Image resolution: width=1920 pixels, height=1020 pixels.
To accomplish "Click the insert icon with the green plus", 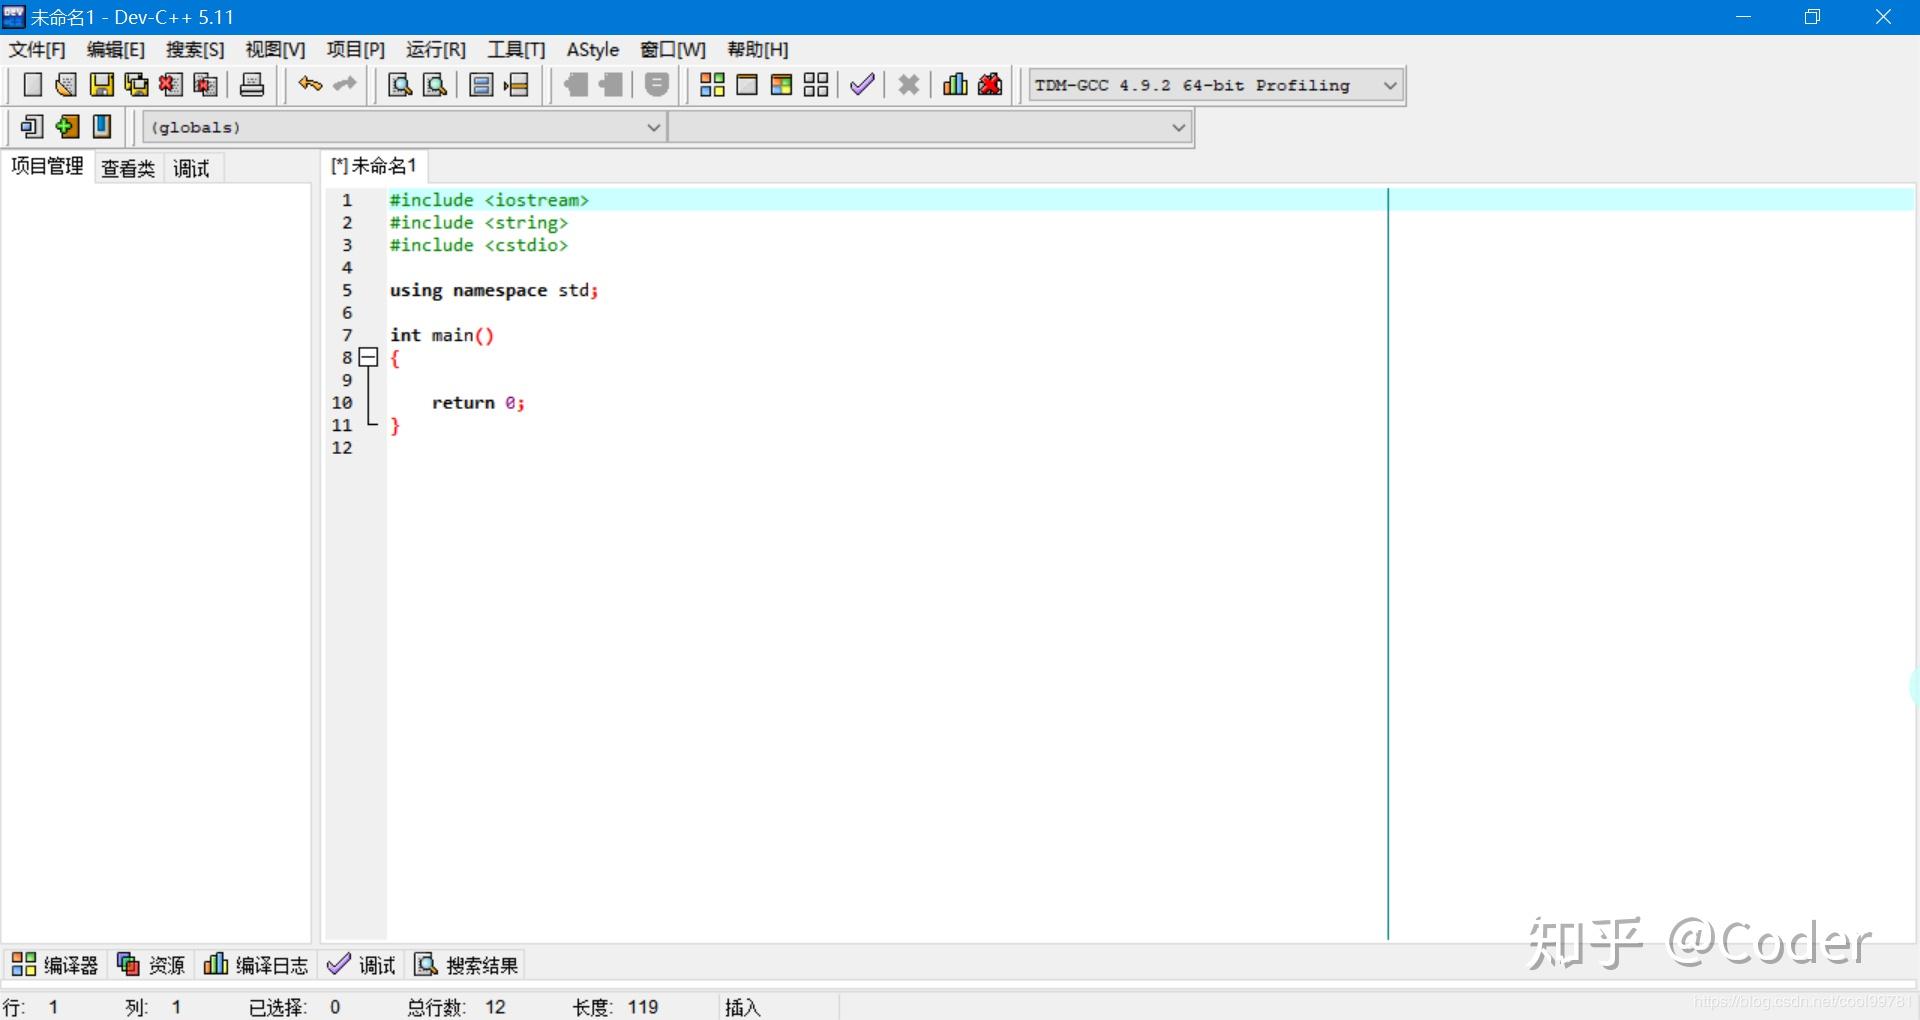I will tap(67, 127).
